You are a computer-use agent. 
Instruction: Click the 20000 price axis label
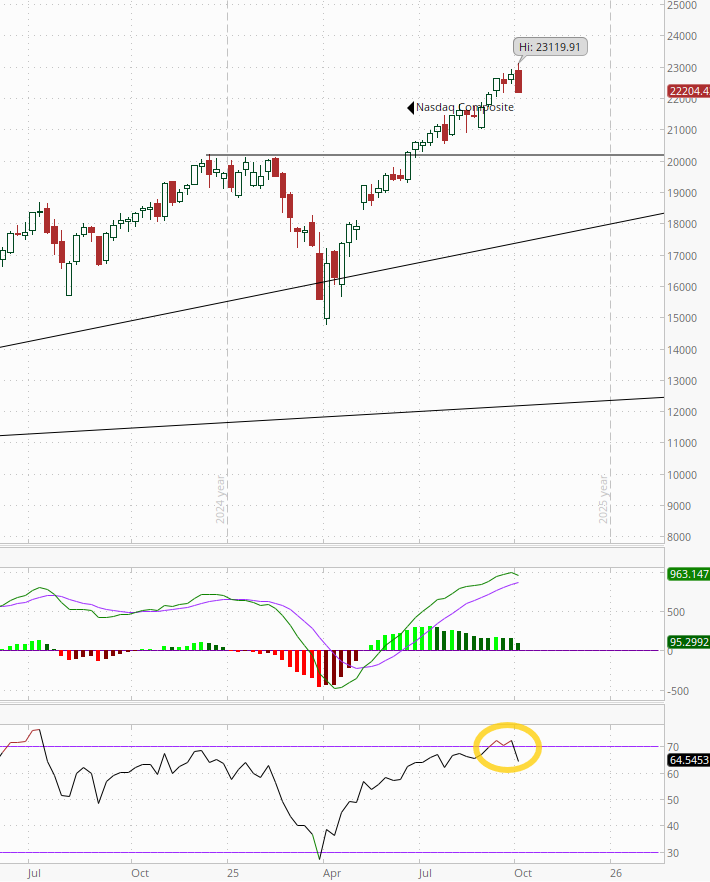tap(682, 162)
